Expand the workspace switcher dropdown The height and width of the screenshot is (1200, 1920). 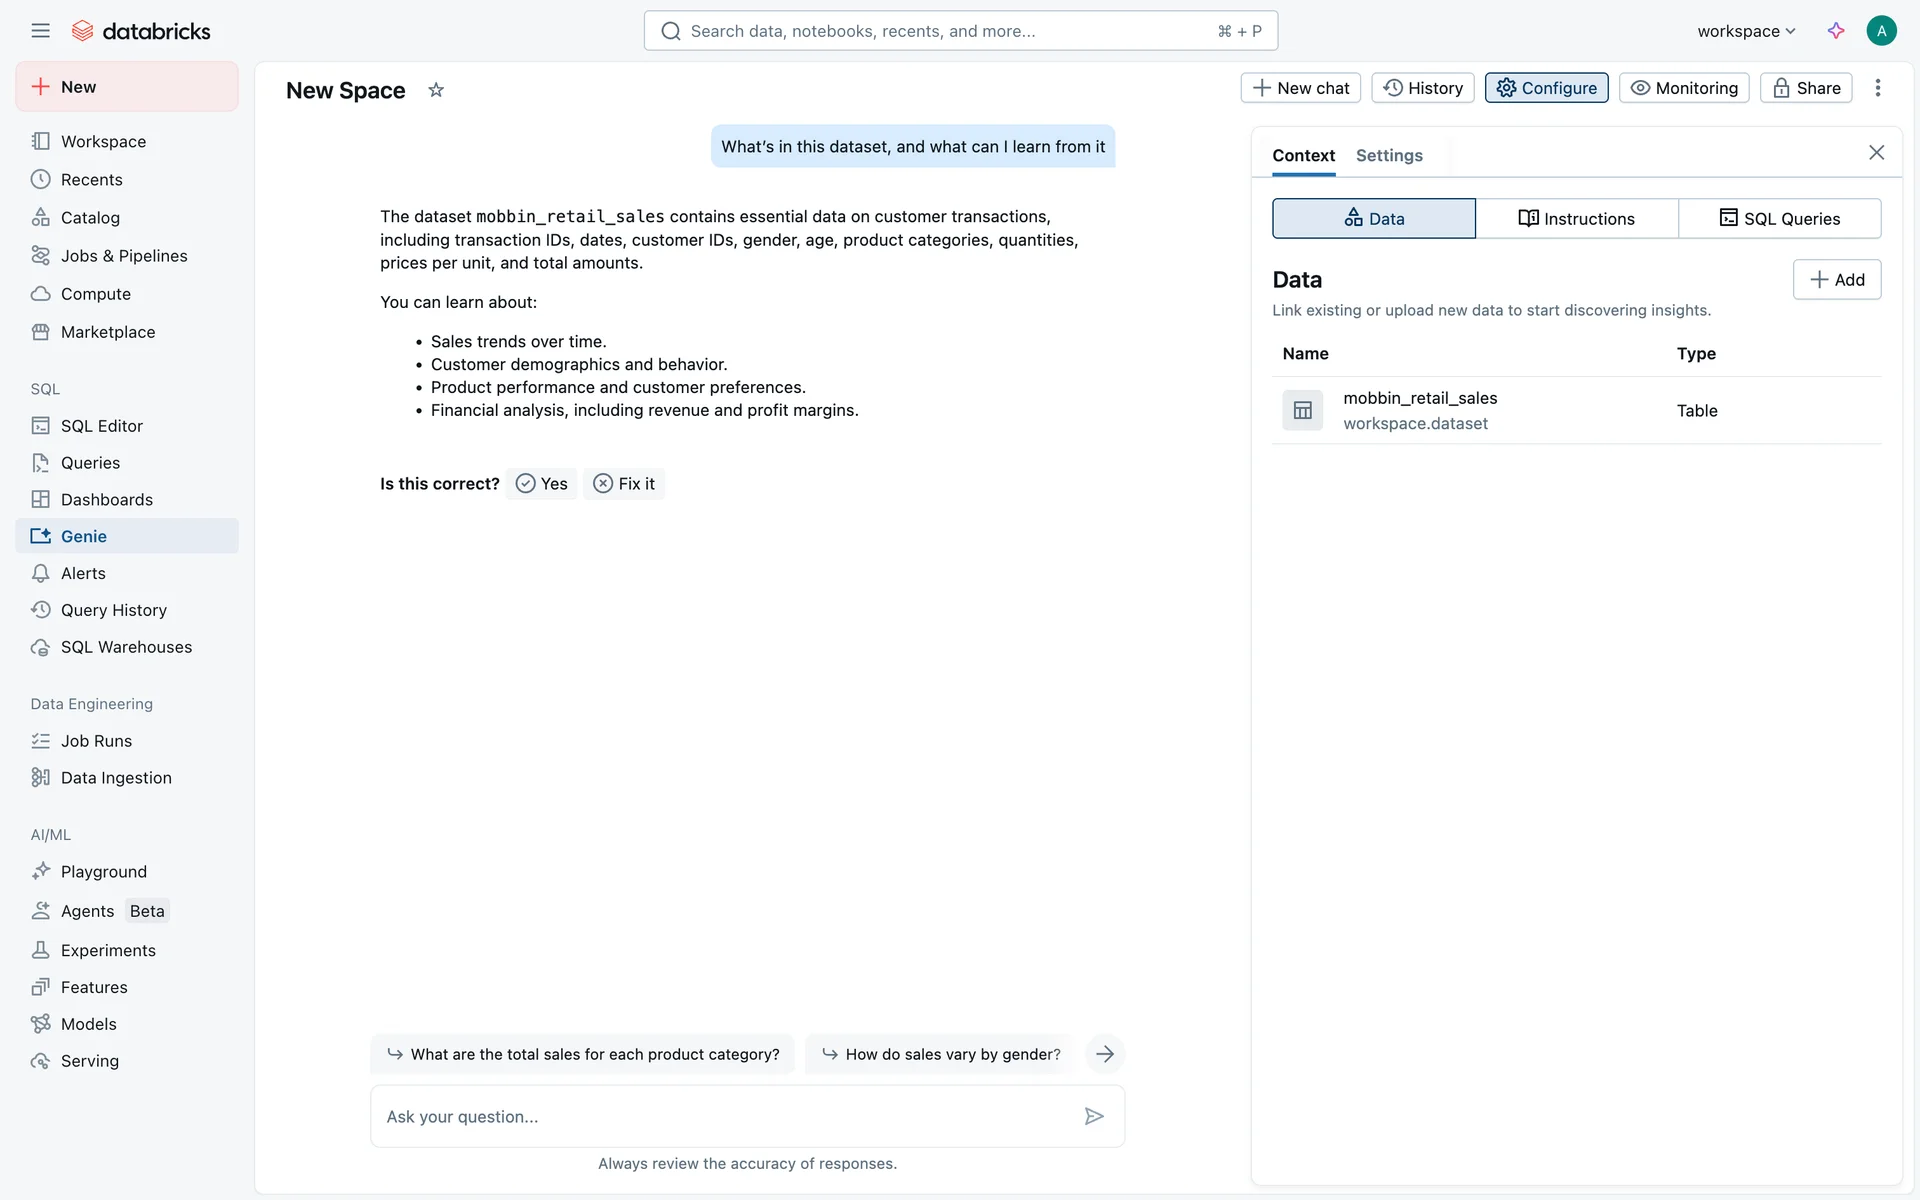pos(1746,31)
